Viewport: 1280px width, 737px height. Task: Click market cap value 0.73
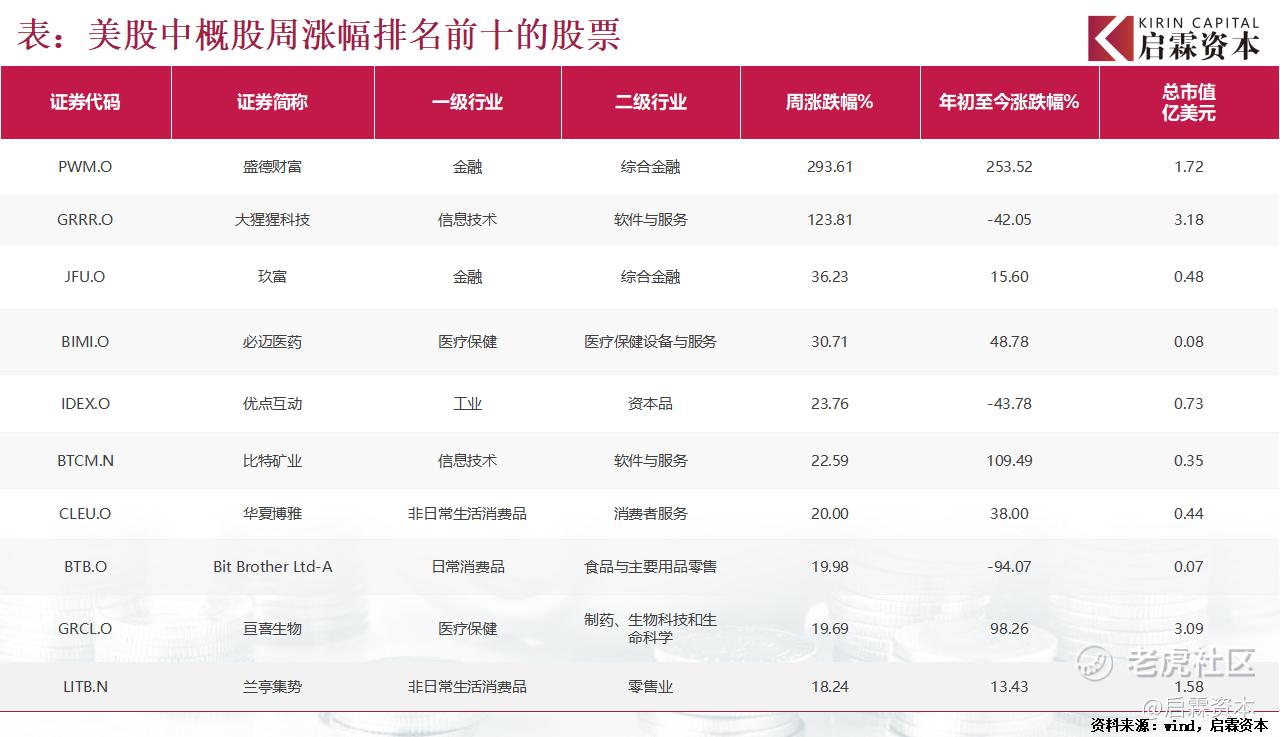pos(1189,403)
